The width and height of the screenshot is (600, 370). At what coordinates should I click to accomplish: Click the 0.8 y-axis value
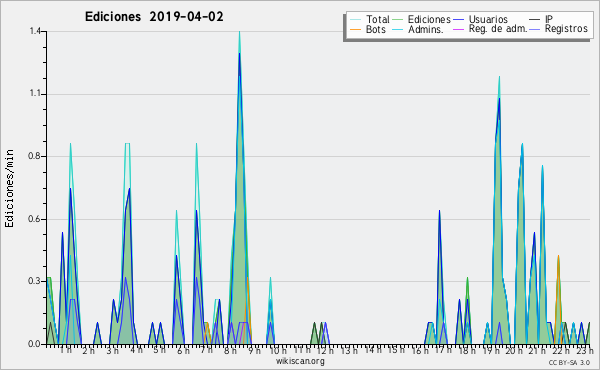pos(35,156)
